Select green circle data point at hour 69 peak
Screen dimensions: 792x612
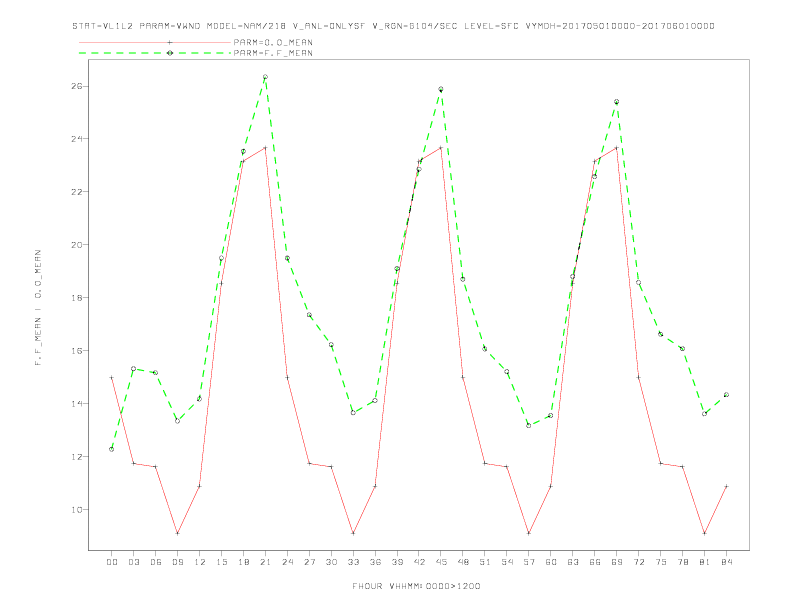click(x=617, y=102)
